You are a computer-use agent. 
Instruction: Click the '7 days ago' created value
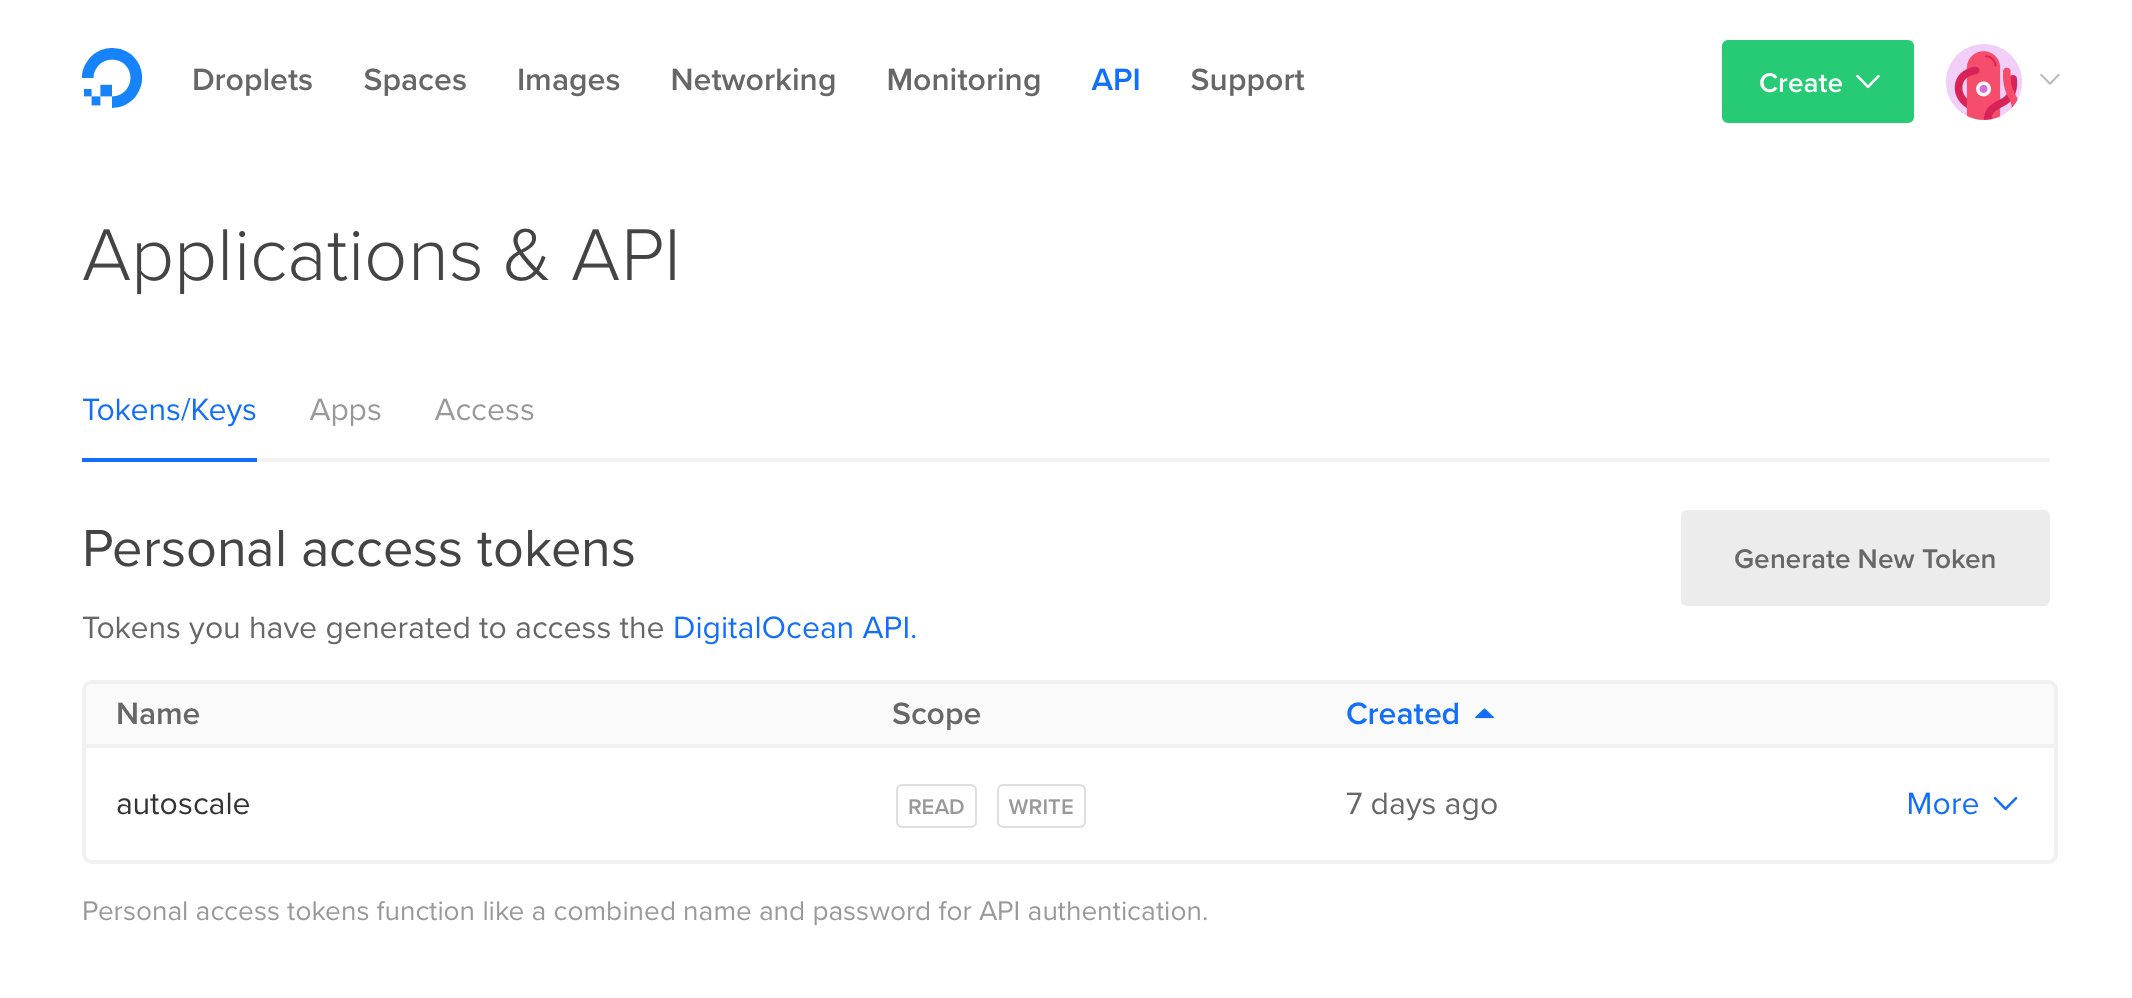click(1421, 804)
